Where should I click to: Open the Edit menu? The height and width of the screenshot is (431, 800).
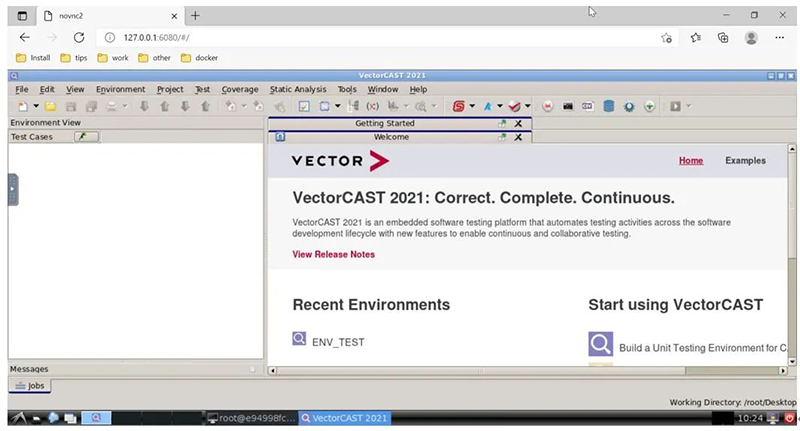47,89
